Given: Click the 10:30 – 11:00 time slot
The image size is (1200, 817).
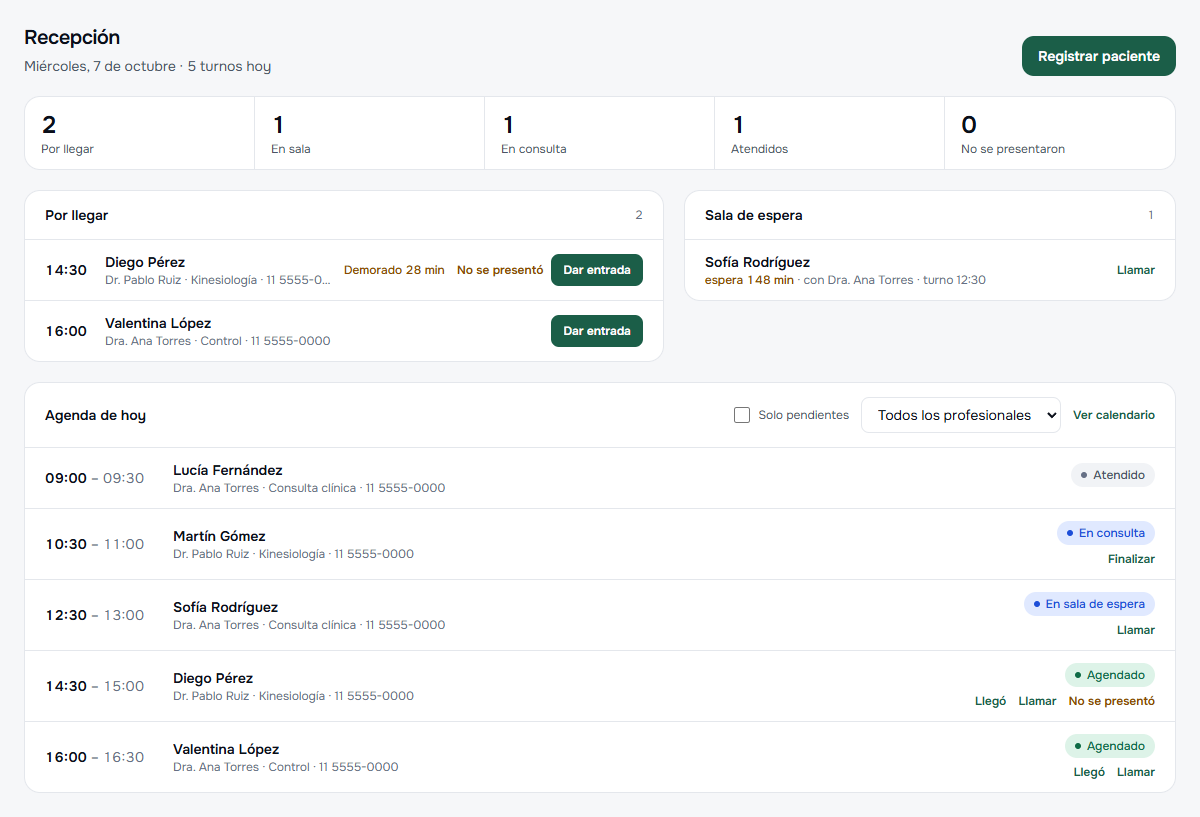Looking at the screenshot, I should (95, 544).
